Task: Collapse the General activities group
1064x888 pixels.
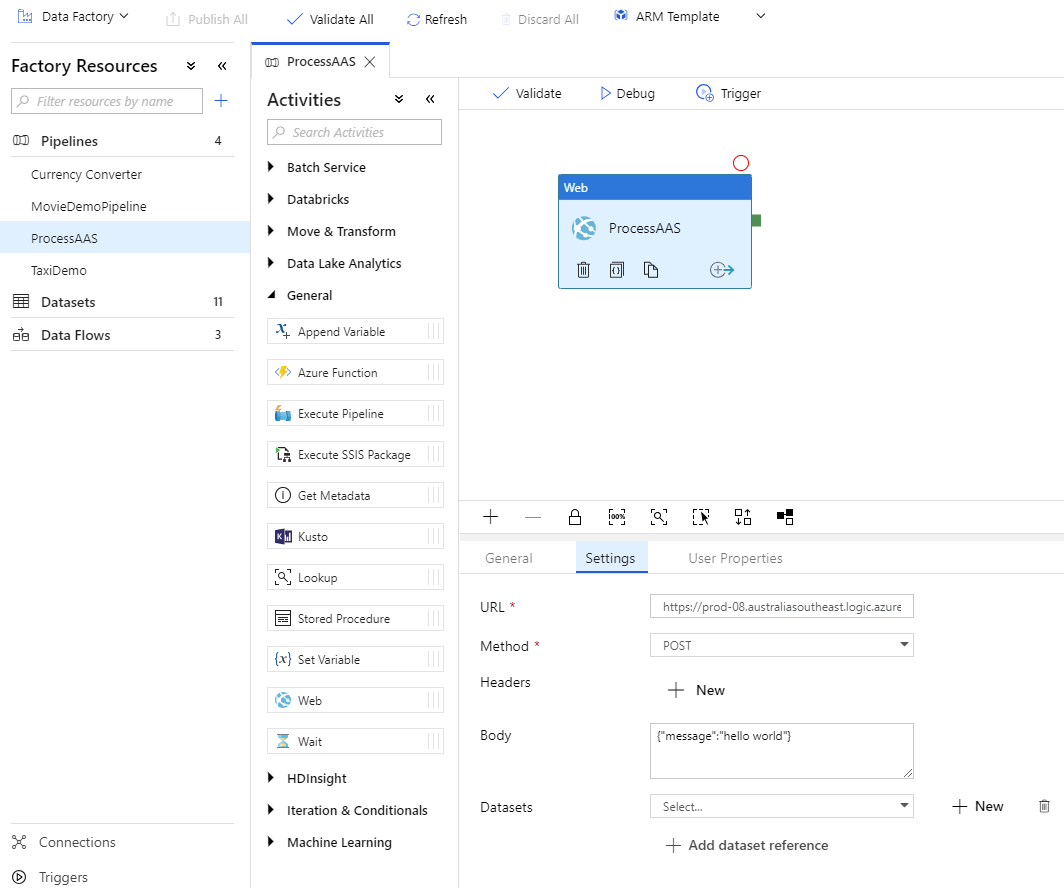Action: coord(309,295)
